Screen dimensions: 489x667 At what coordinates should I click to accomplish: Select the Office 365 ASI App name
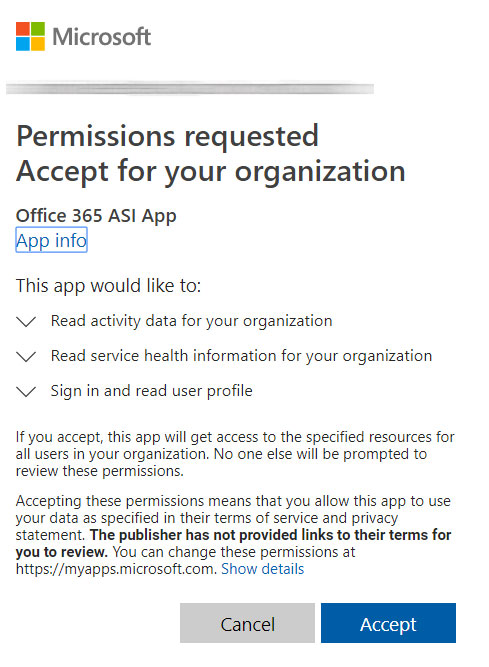pyautogui.click(x=96, y=216)
